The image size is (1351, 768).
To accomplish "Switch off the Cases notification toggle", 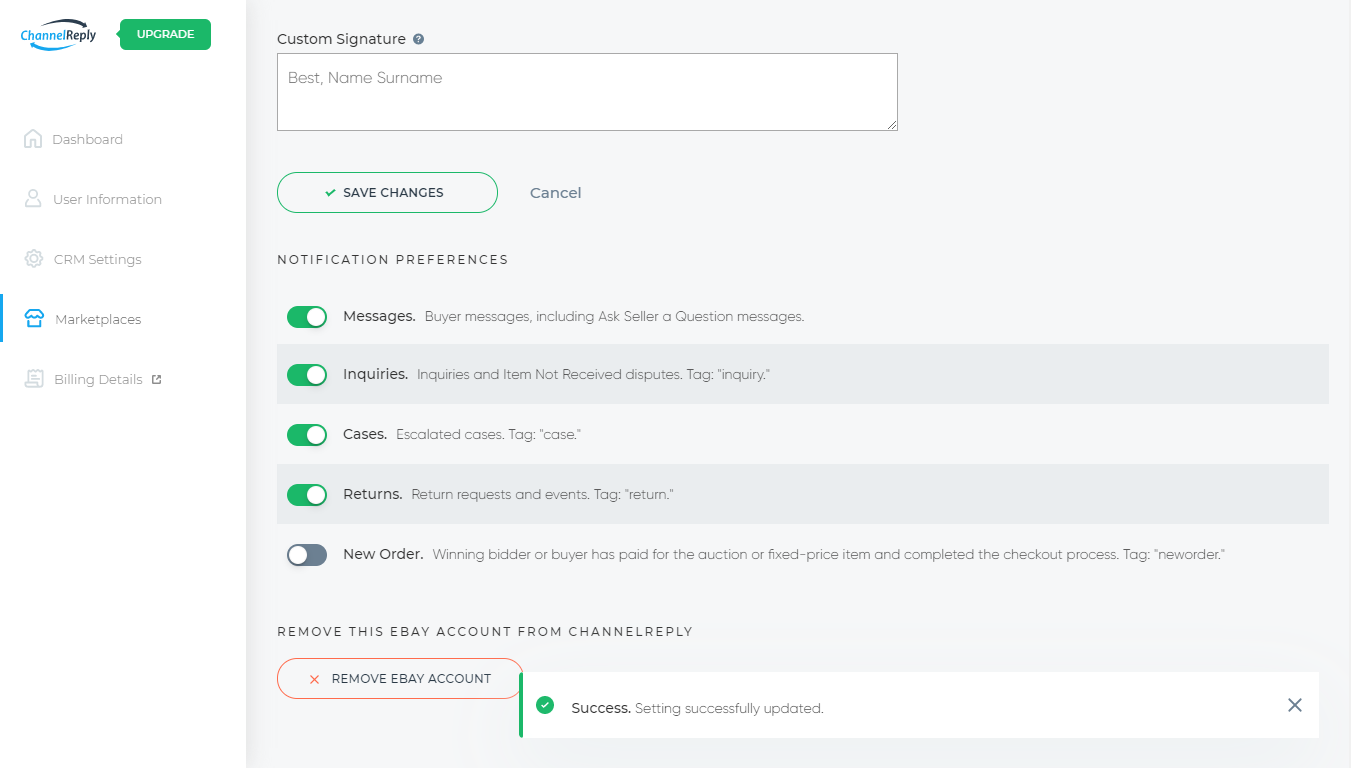I will 307,435.
